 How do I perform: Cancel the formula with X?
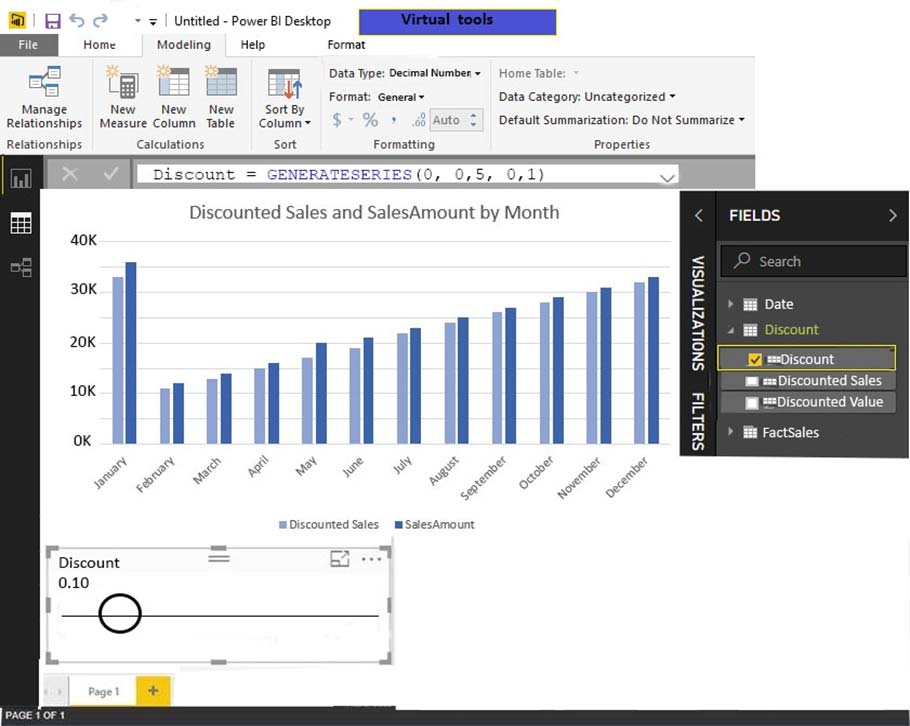(x=70, y=174)
